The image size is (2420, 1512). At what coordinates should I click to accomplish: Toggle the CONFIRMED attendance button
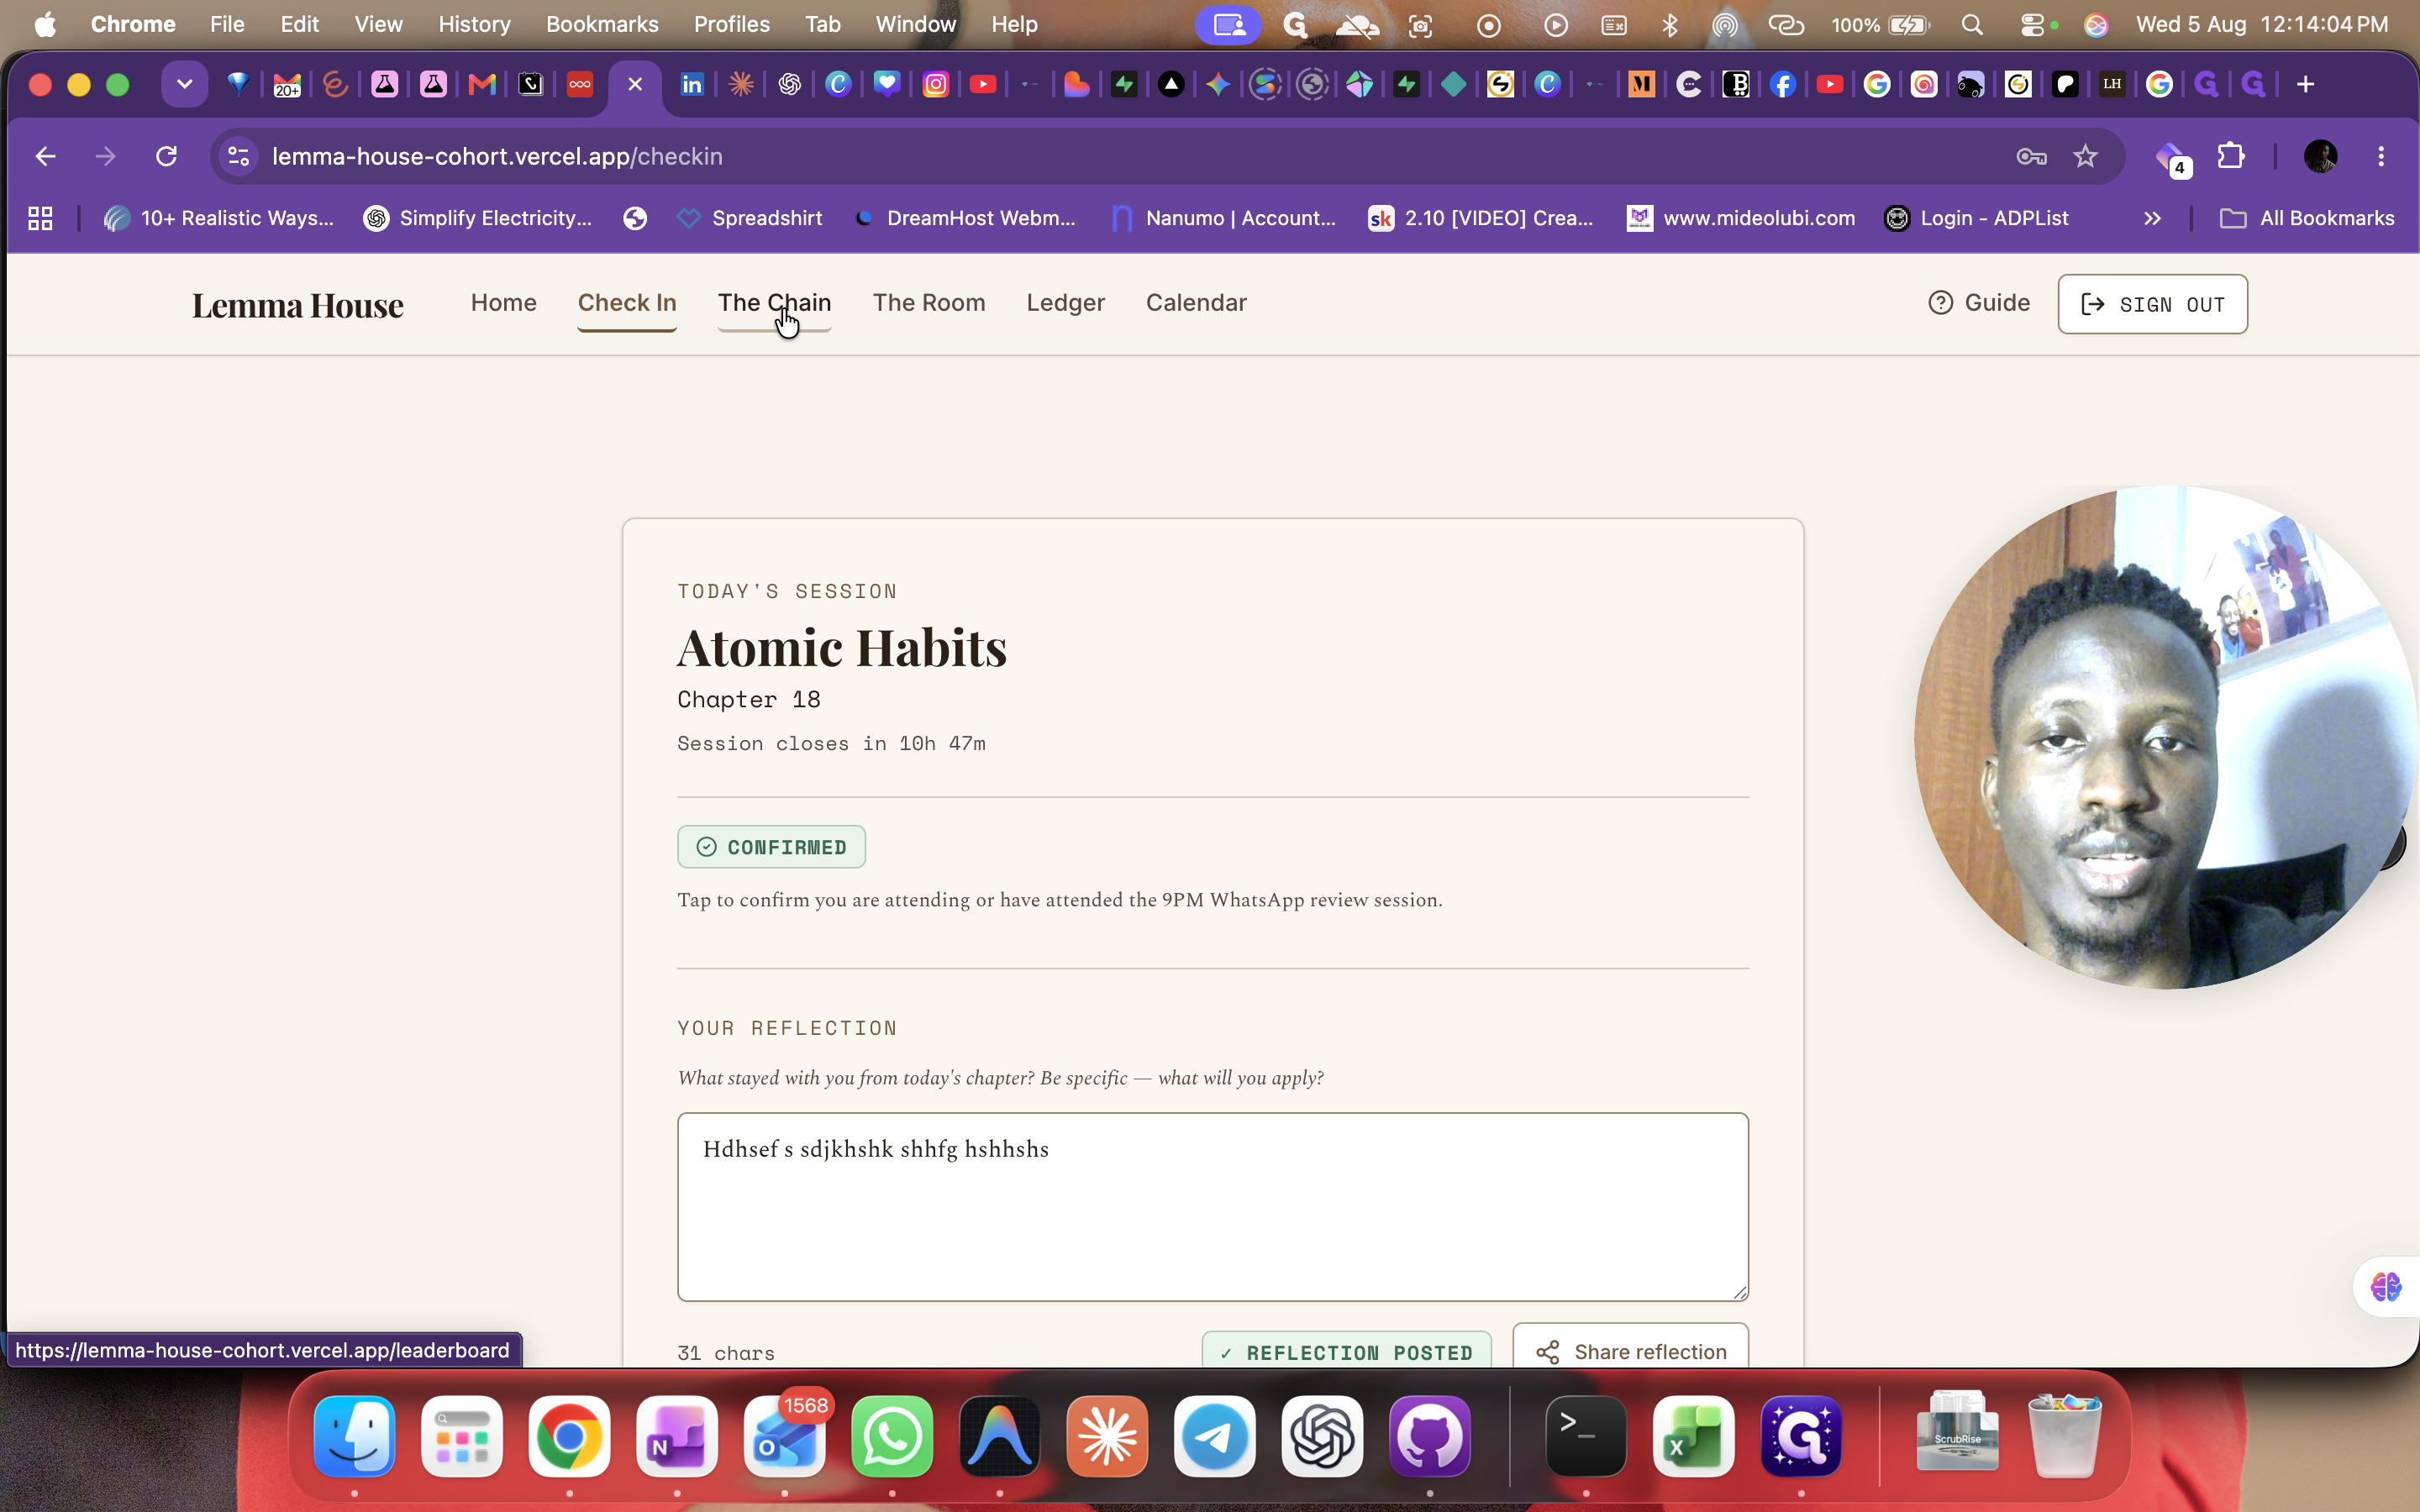pyautogui.click(x=771, y=847)
